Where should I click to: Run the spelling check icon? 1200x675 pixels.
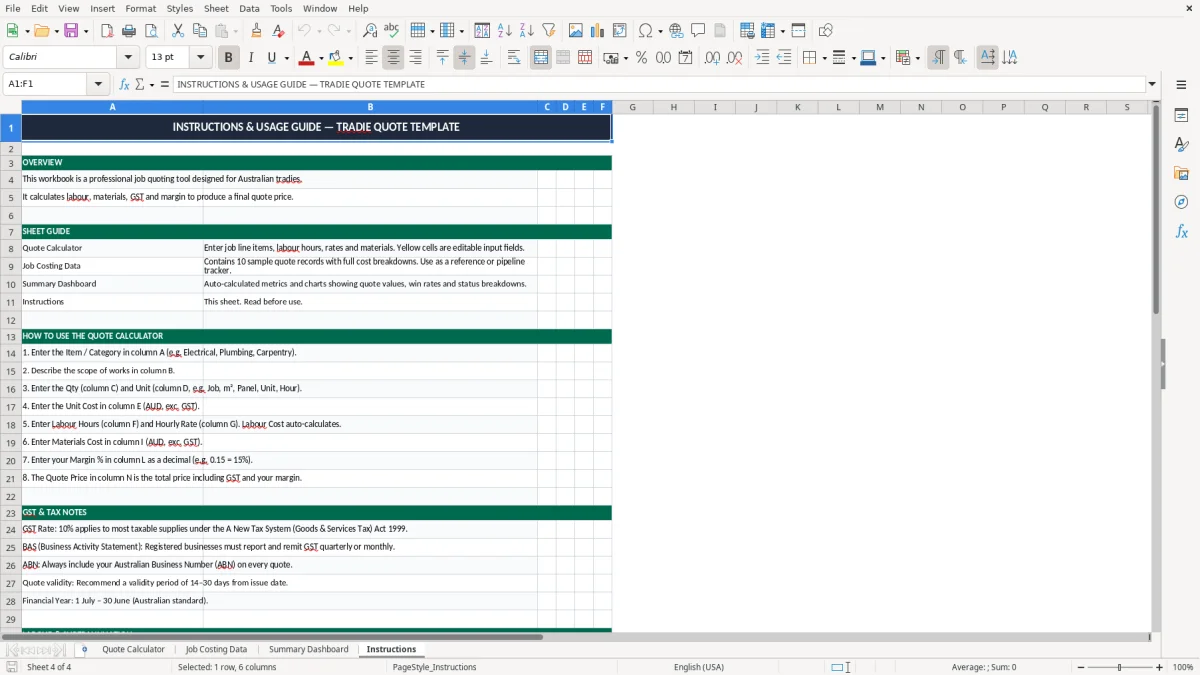[x=392, y=31]
